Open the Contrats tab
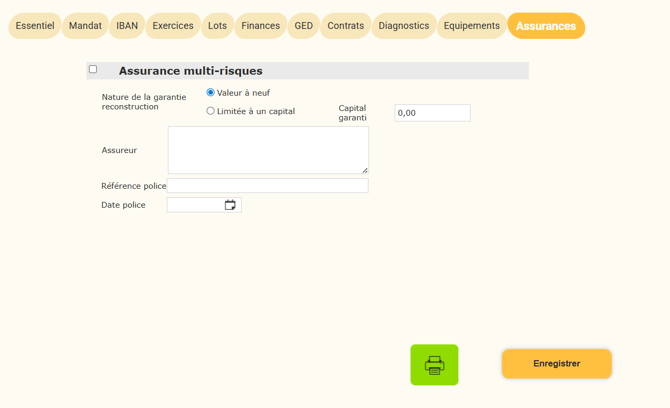Image resolution: width=670 pixels, height=408 pixels. coord(346,26)
